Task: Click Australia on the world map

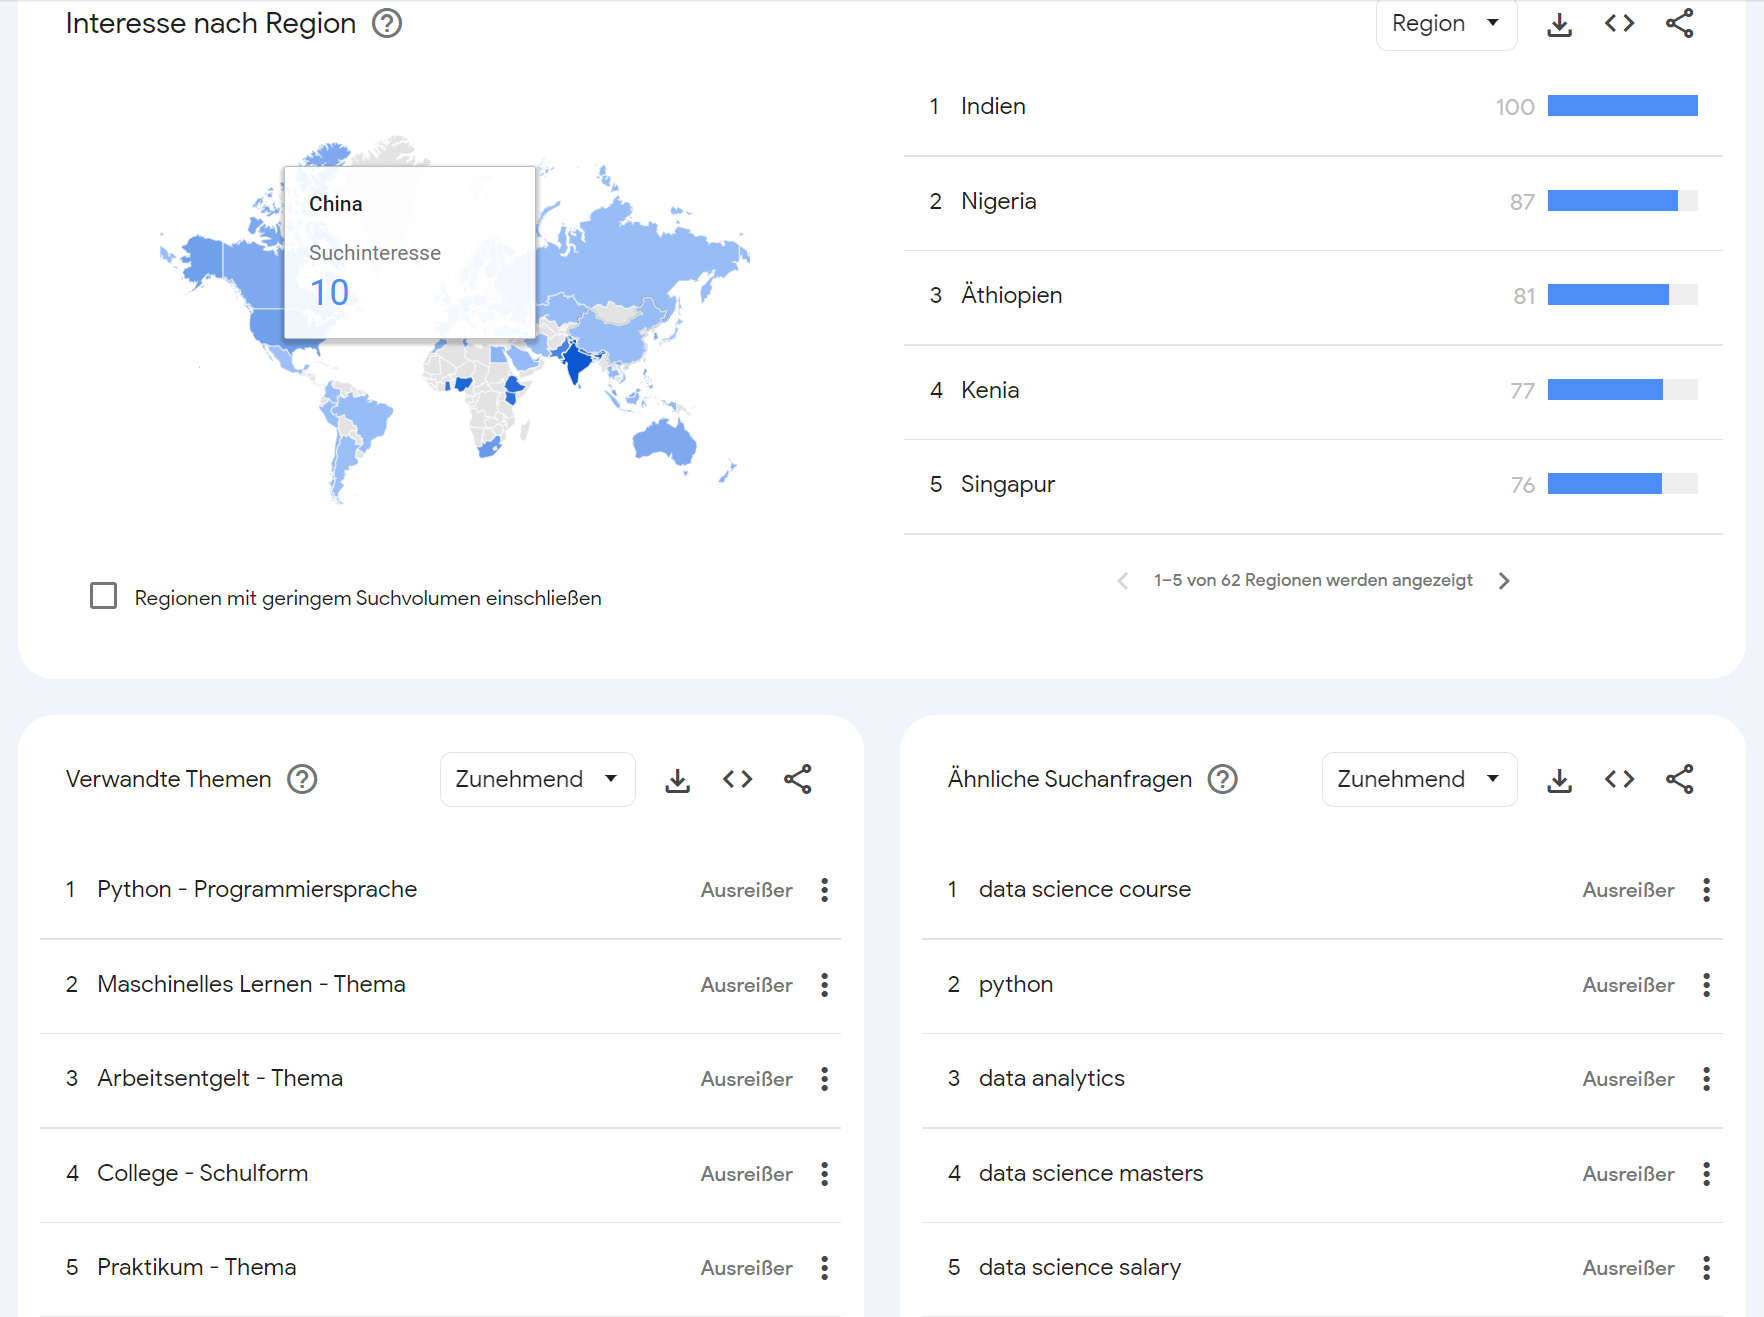Action: click(664, 441)
